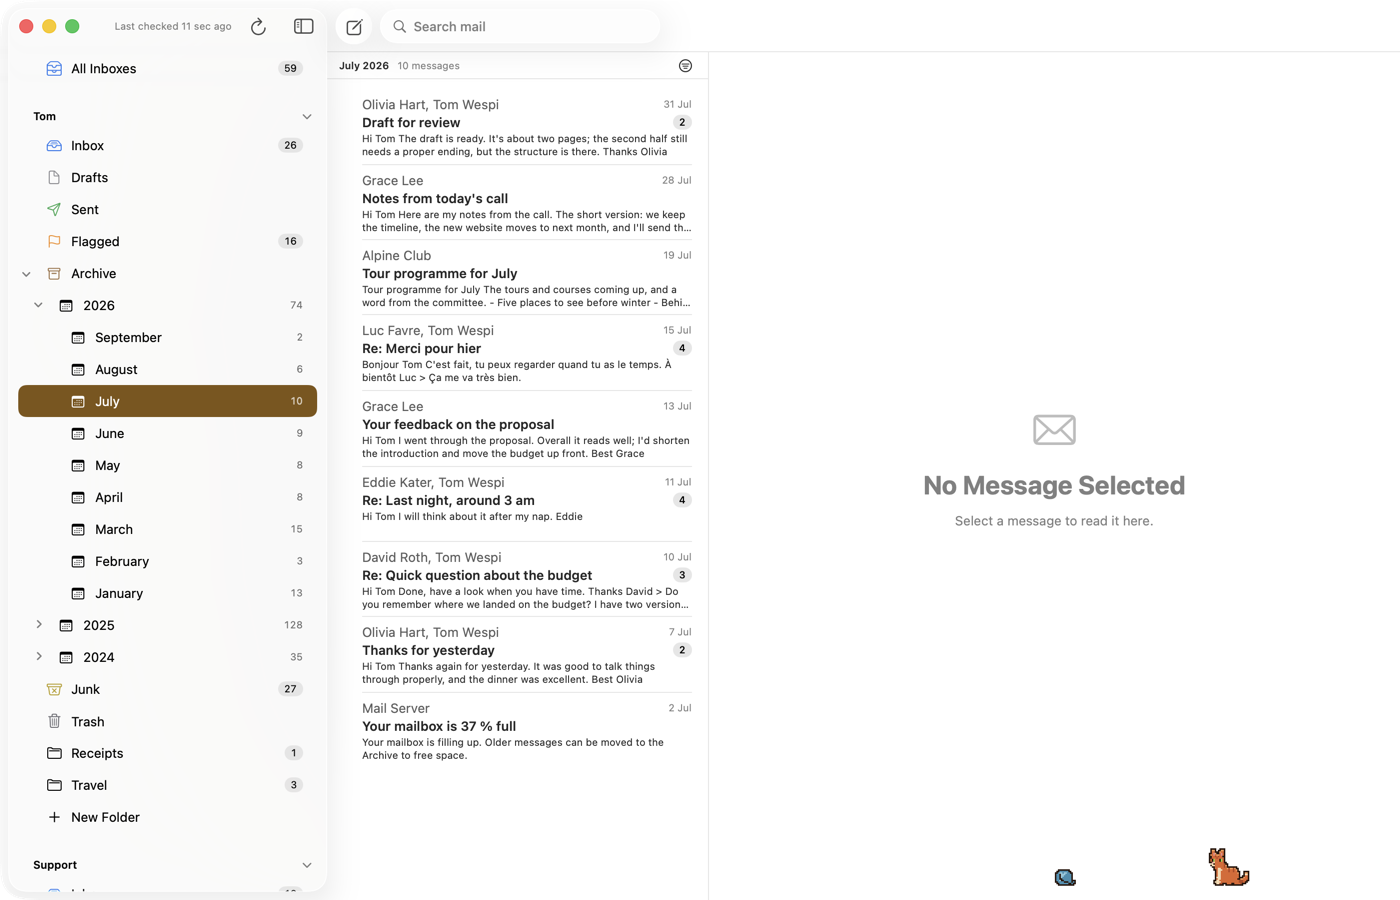
Task: Open 'Re: Last night, around 3 am' thread
Action: (526, 505)
